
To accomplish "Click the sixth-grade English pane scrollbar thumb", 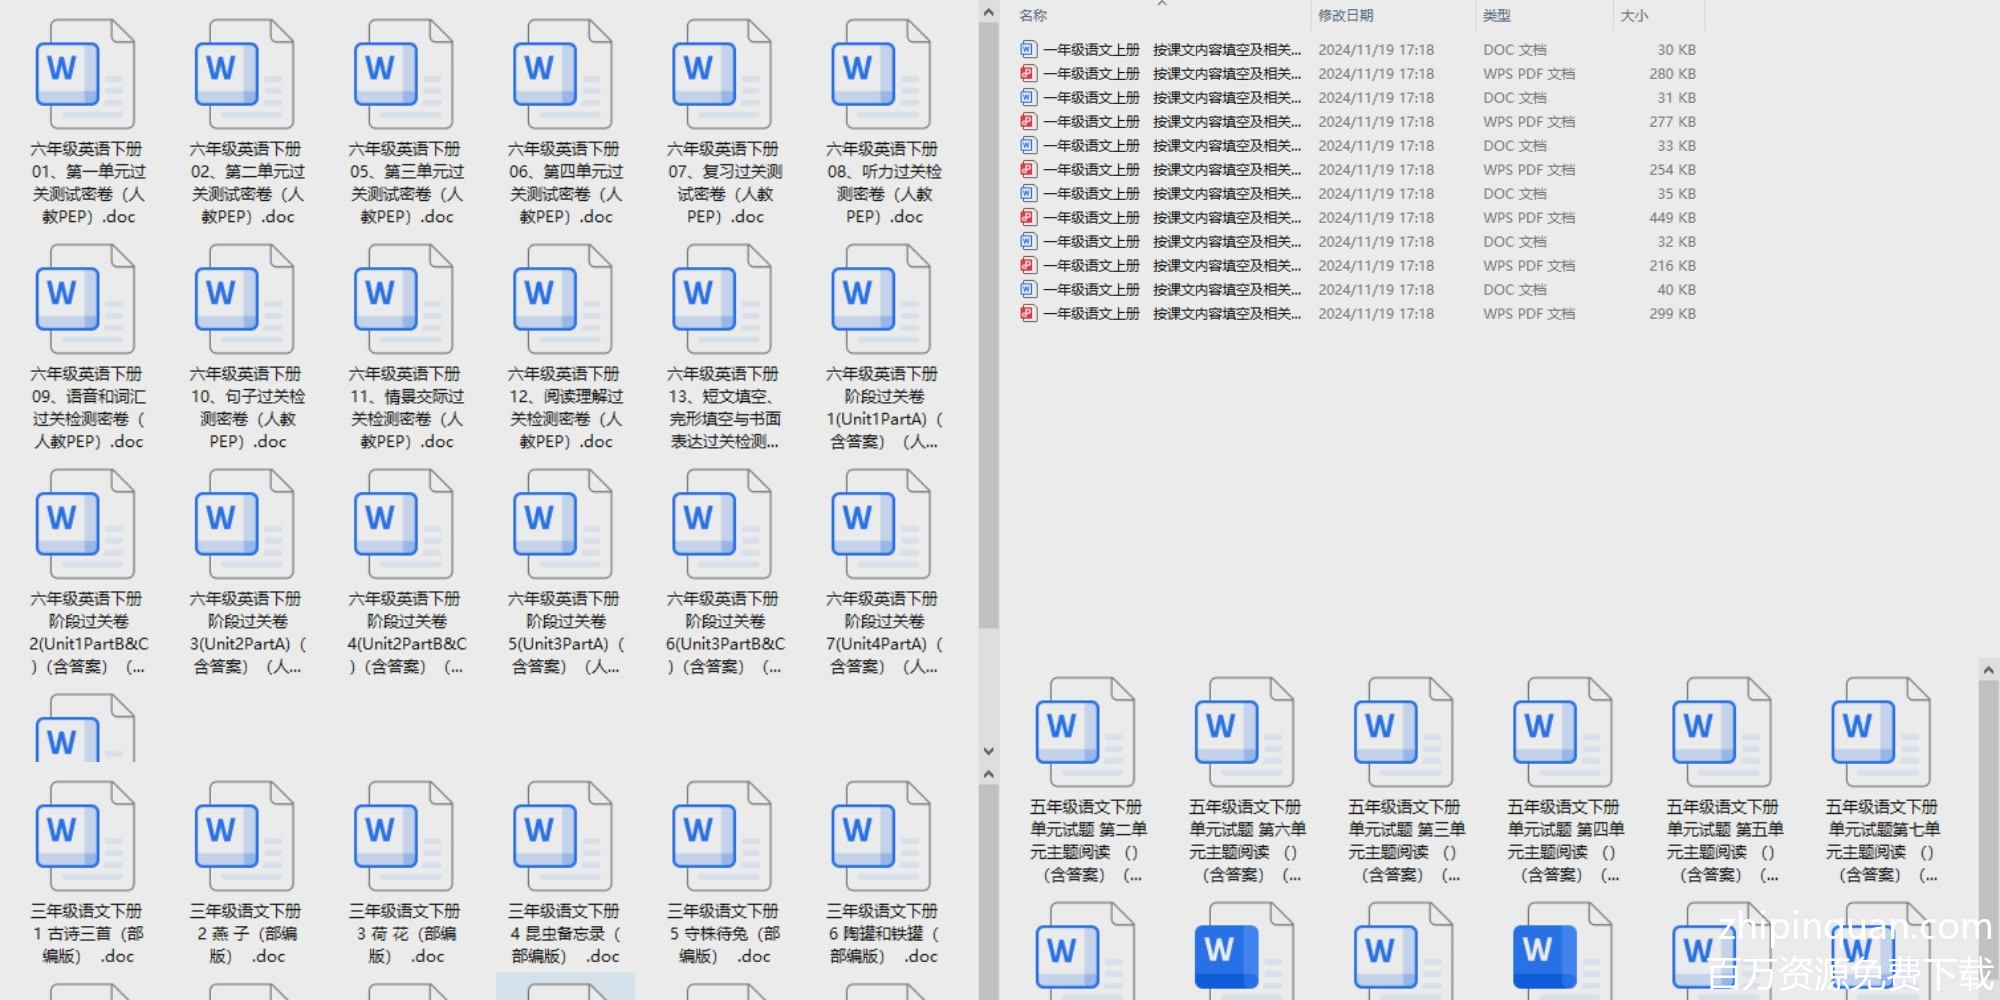I will (989, 326).
